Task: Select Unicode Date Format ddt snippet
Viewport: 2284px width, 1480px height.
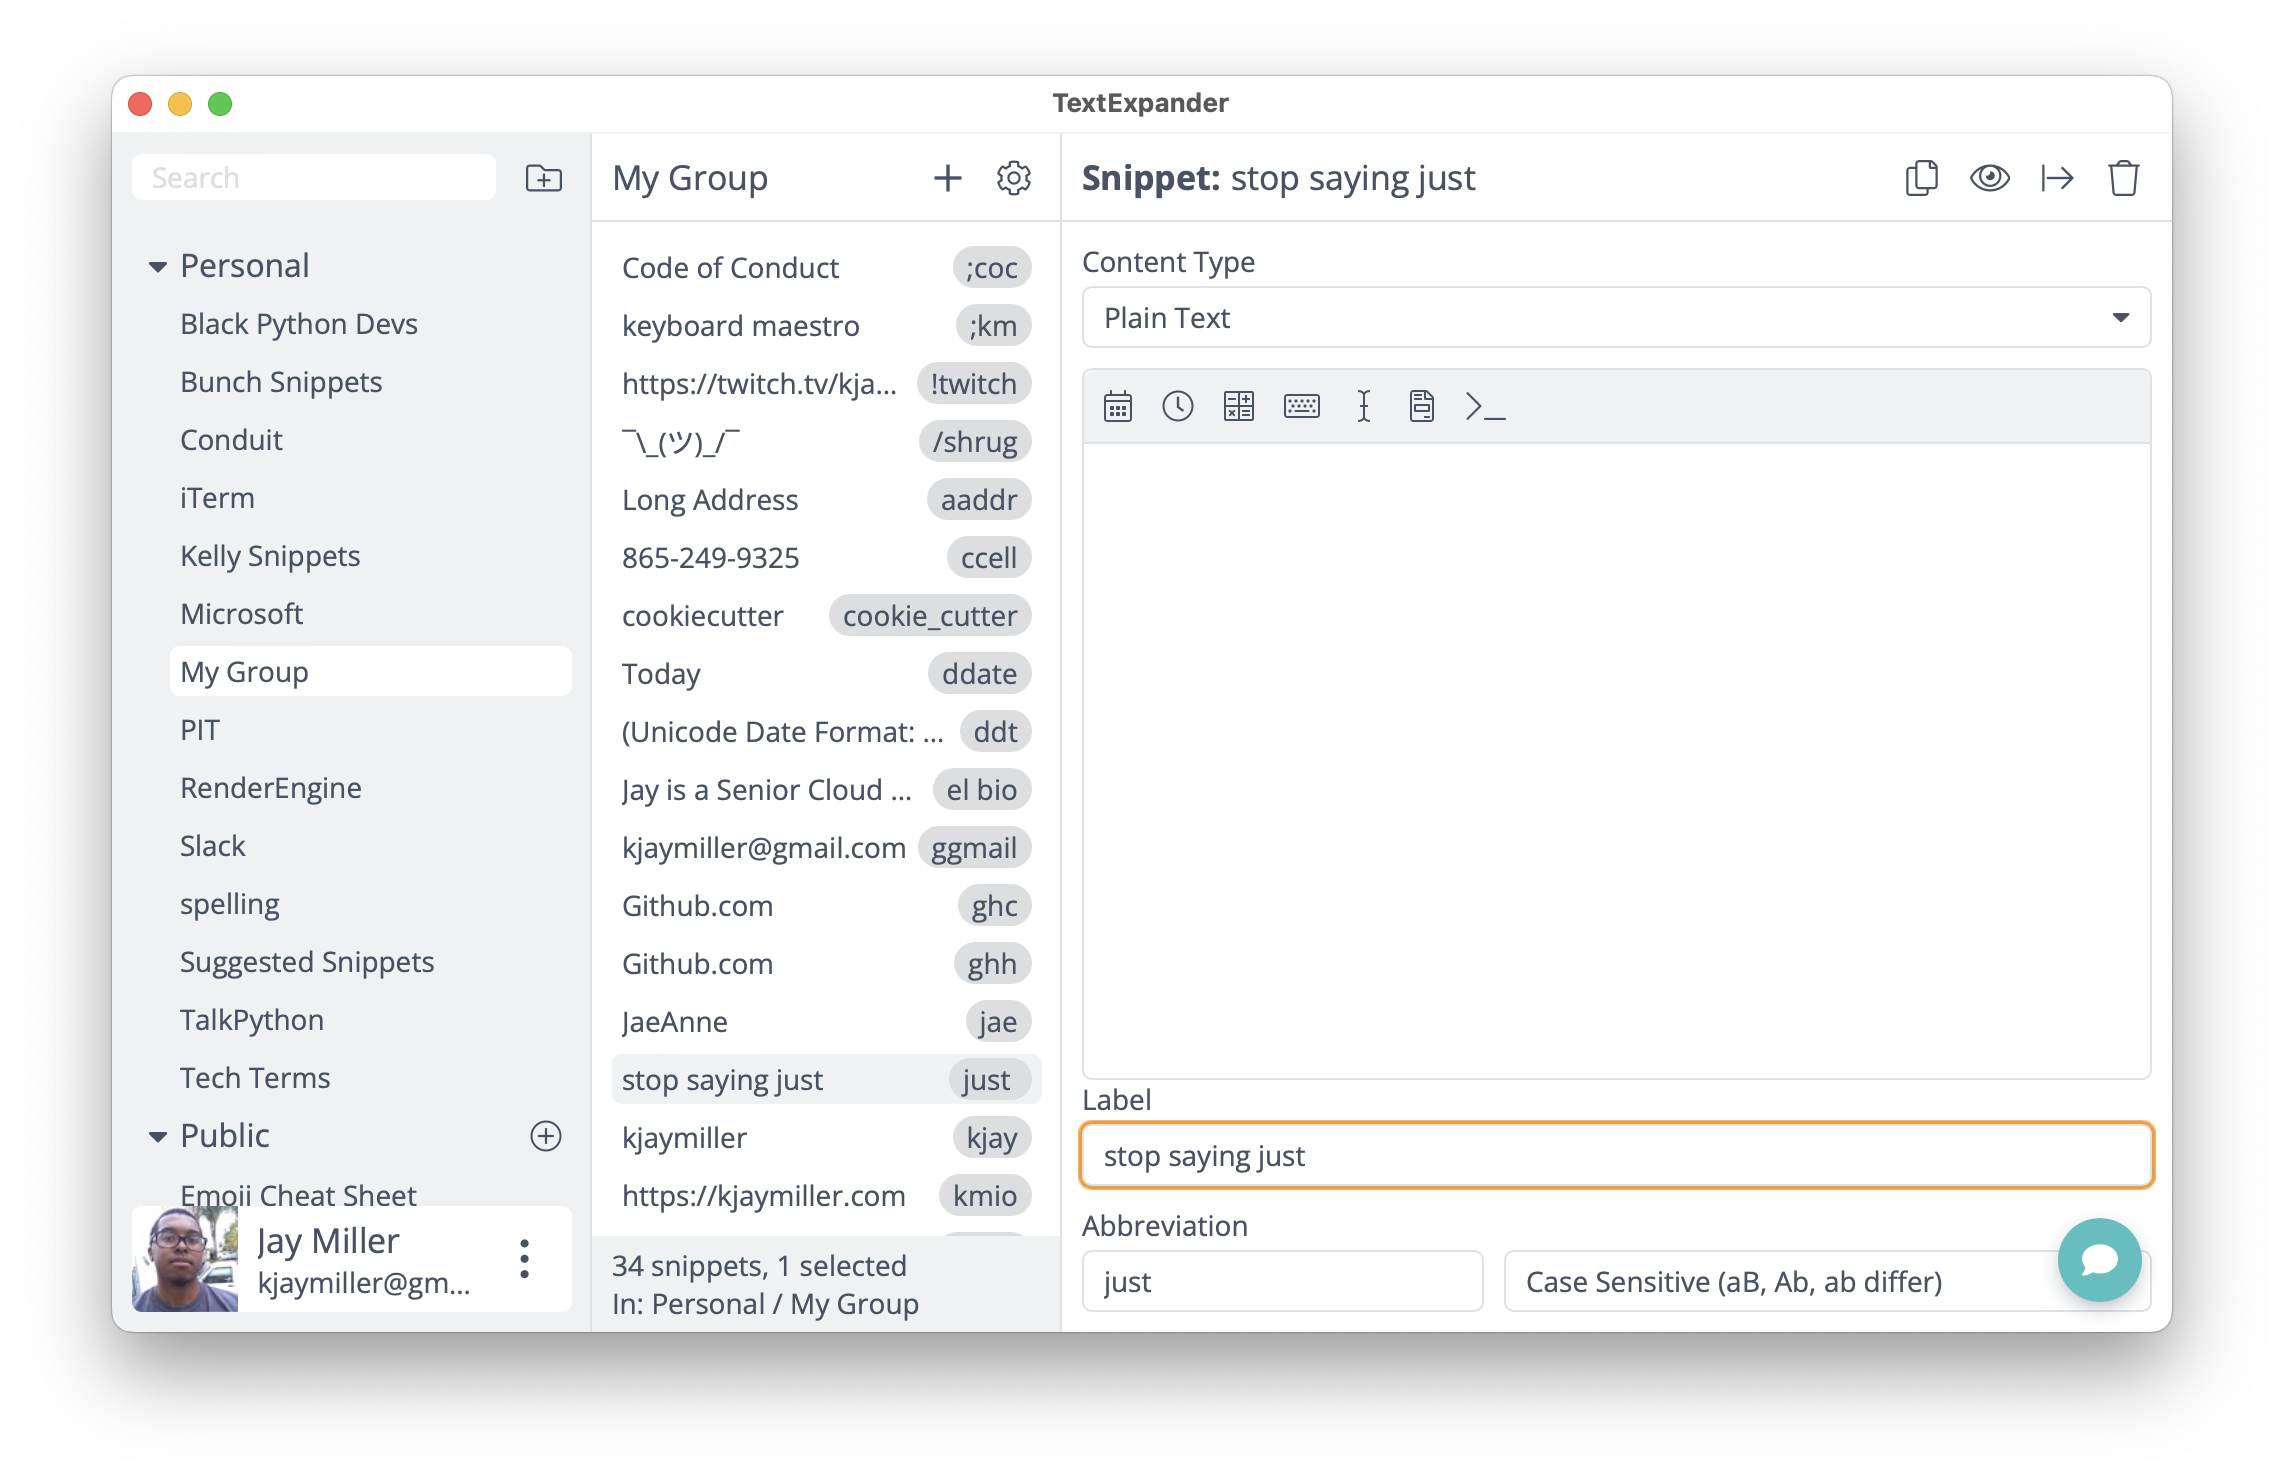Action: [x=826, y=732]
